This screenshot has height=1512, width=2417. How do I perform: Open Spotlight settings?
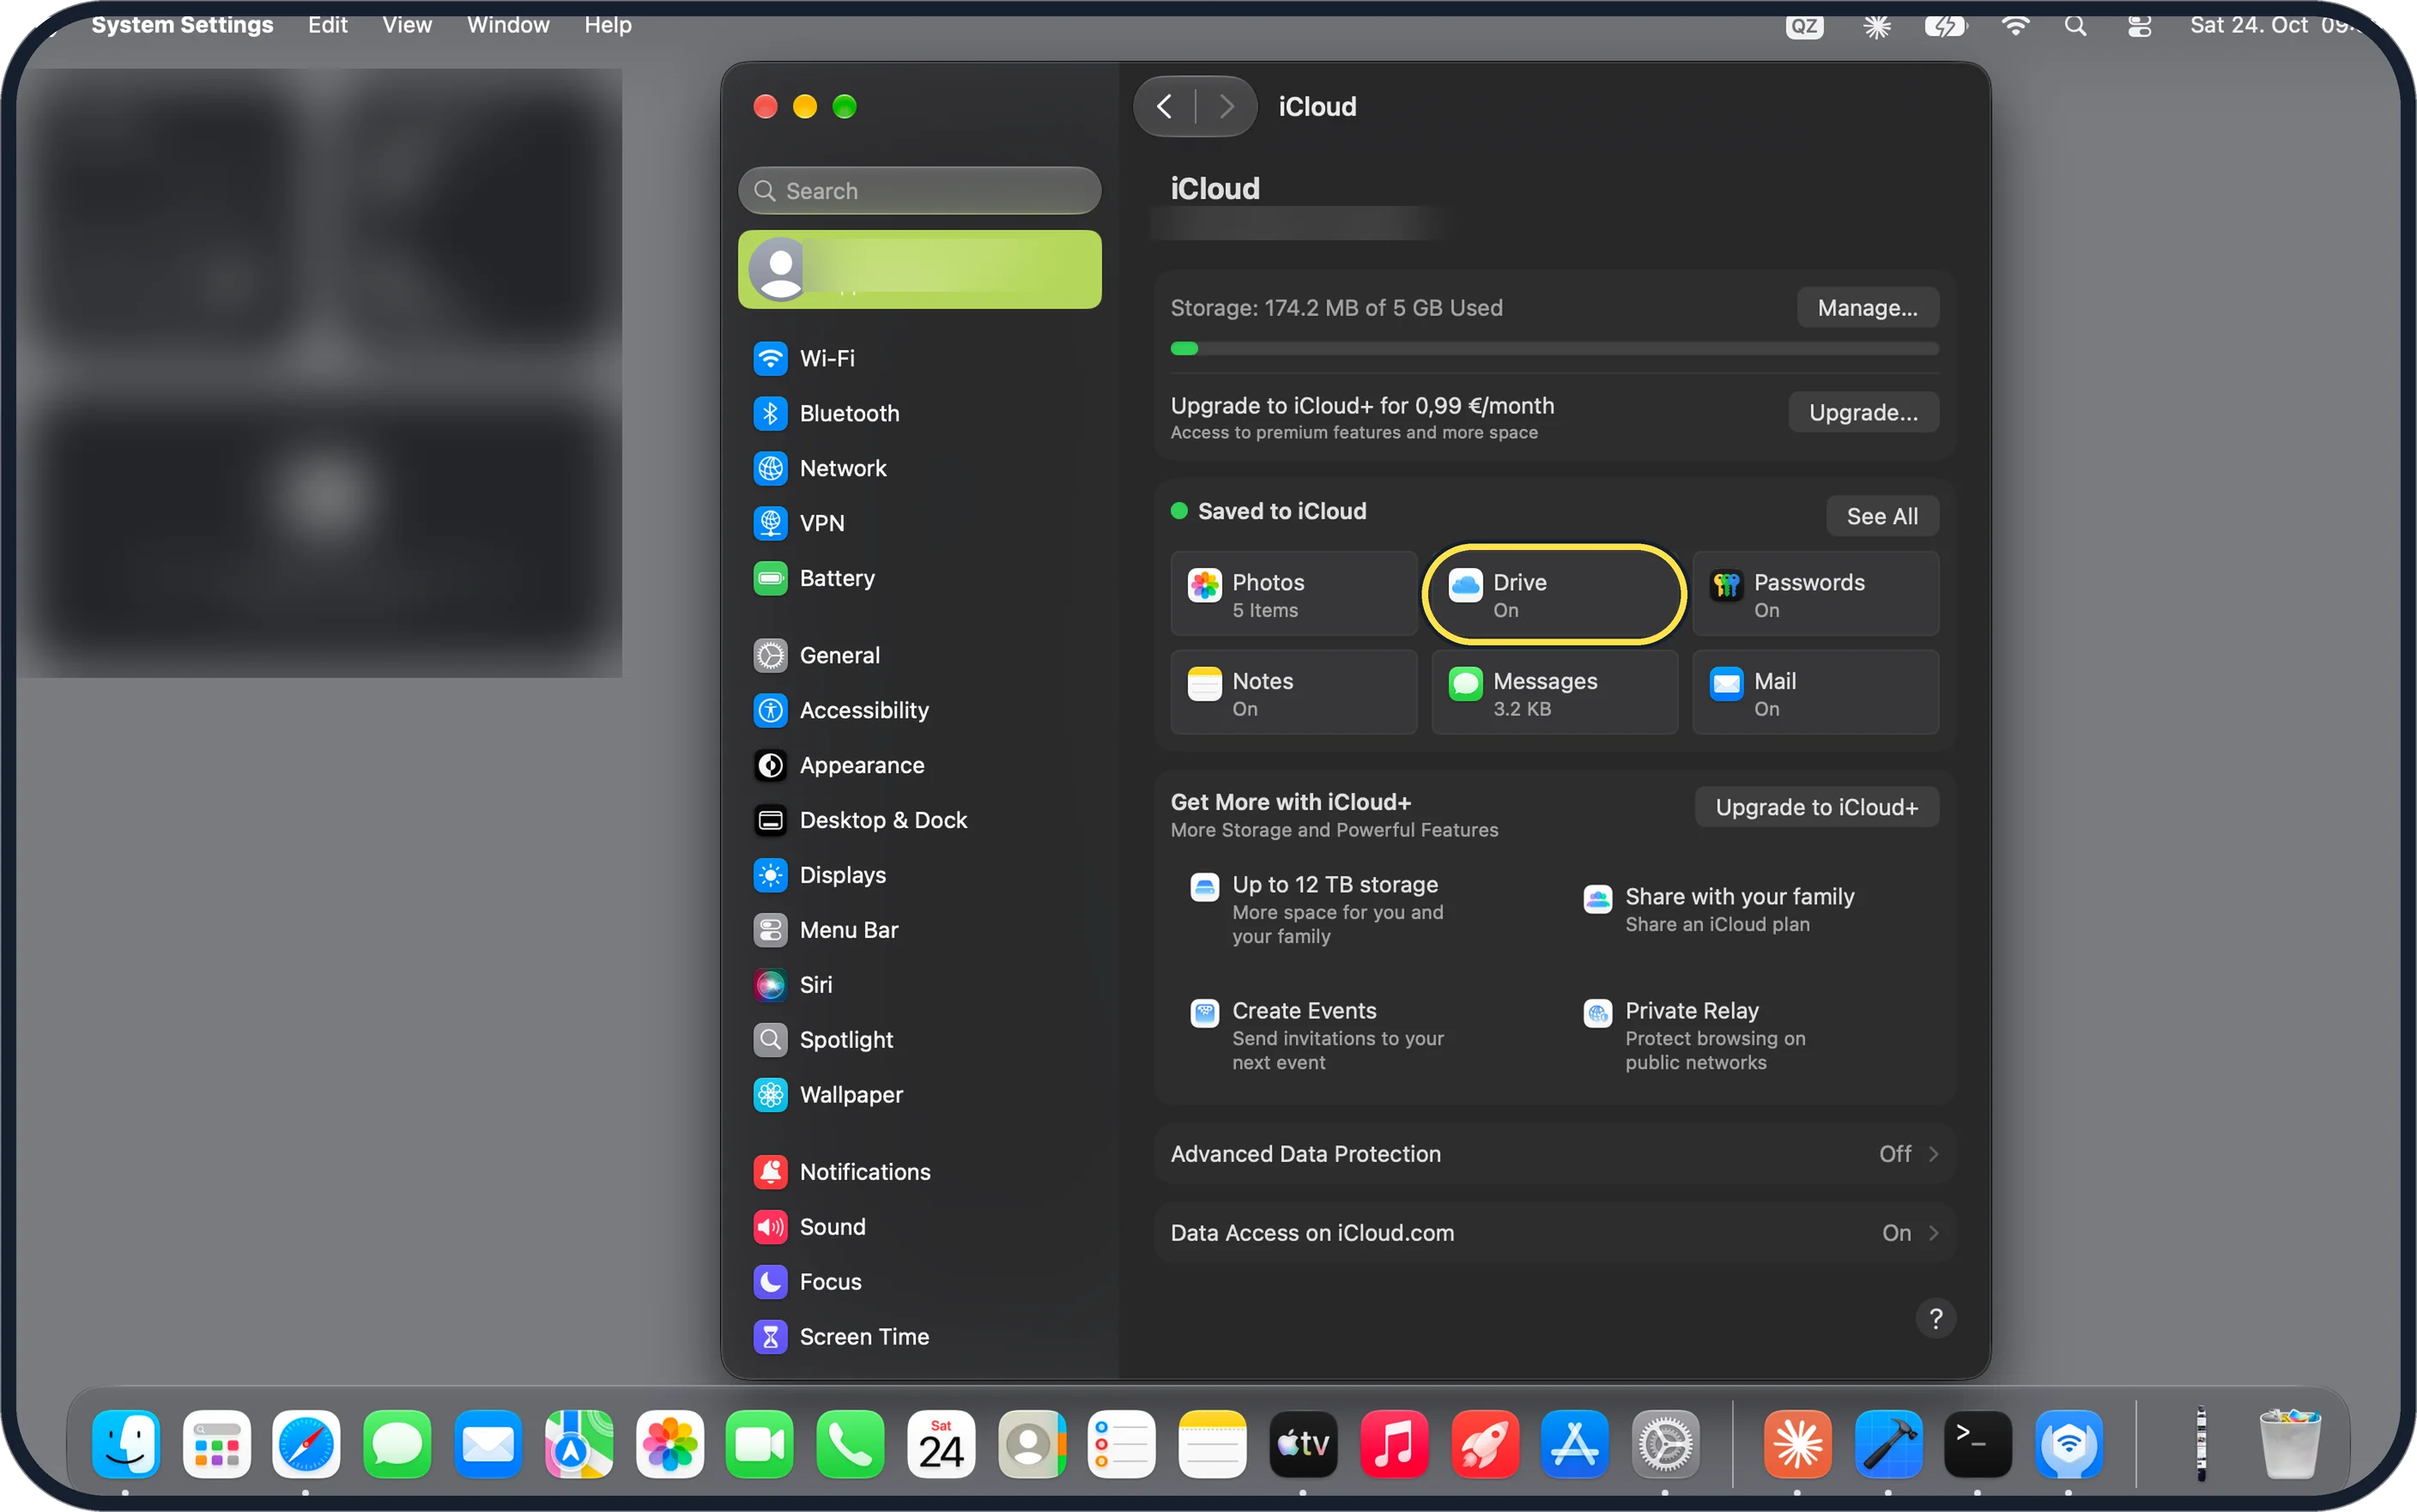(919, 1040)
